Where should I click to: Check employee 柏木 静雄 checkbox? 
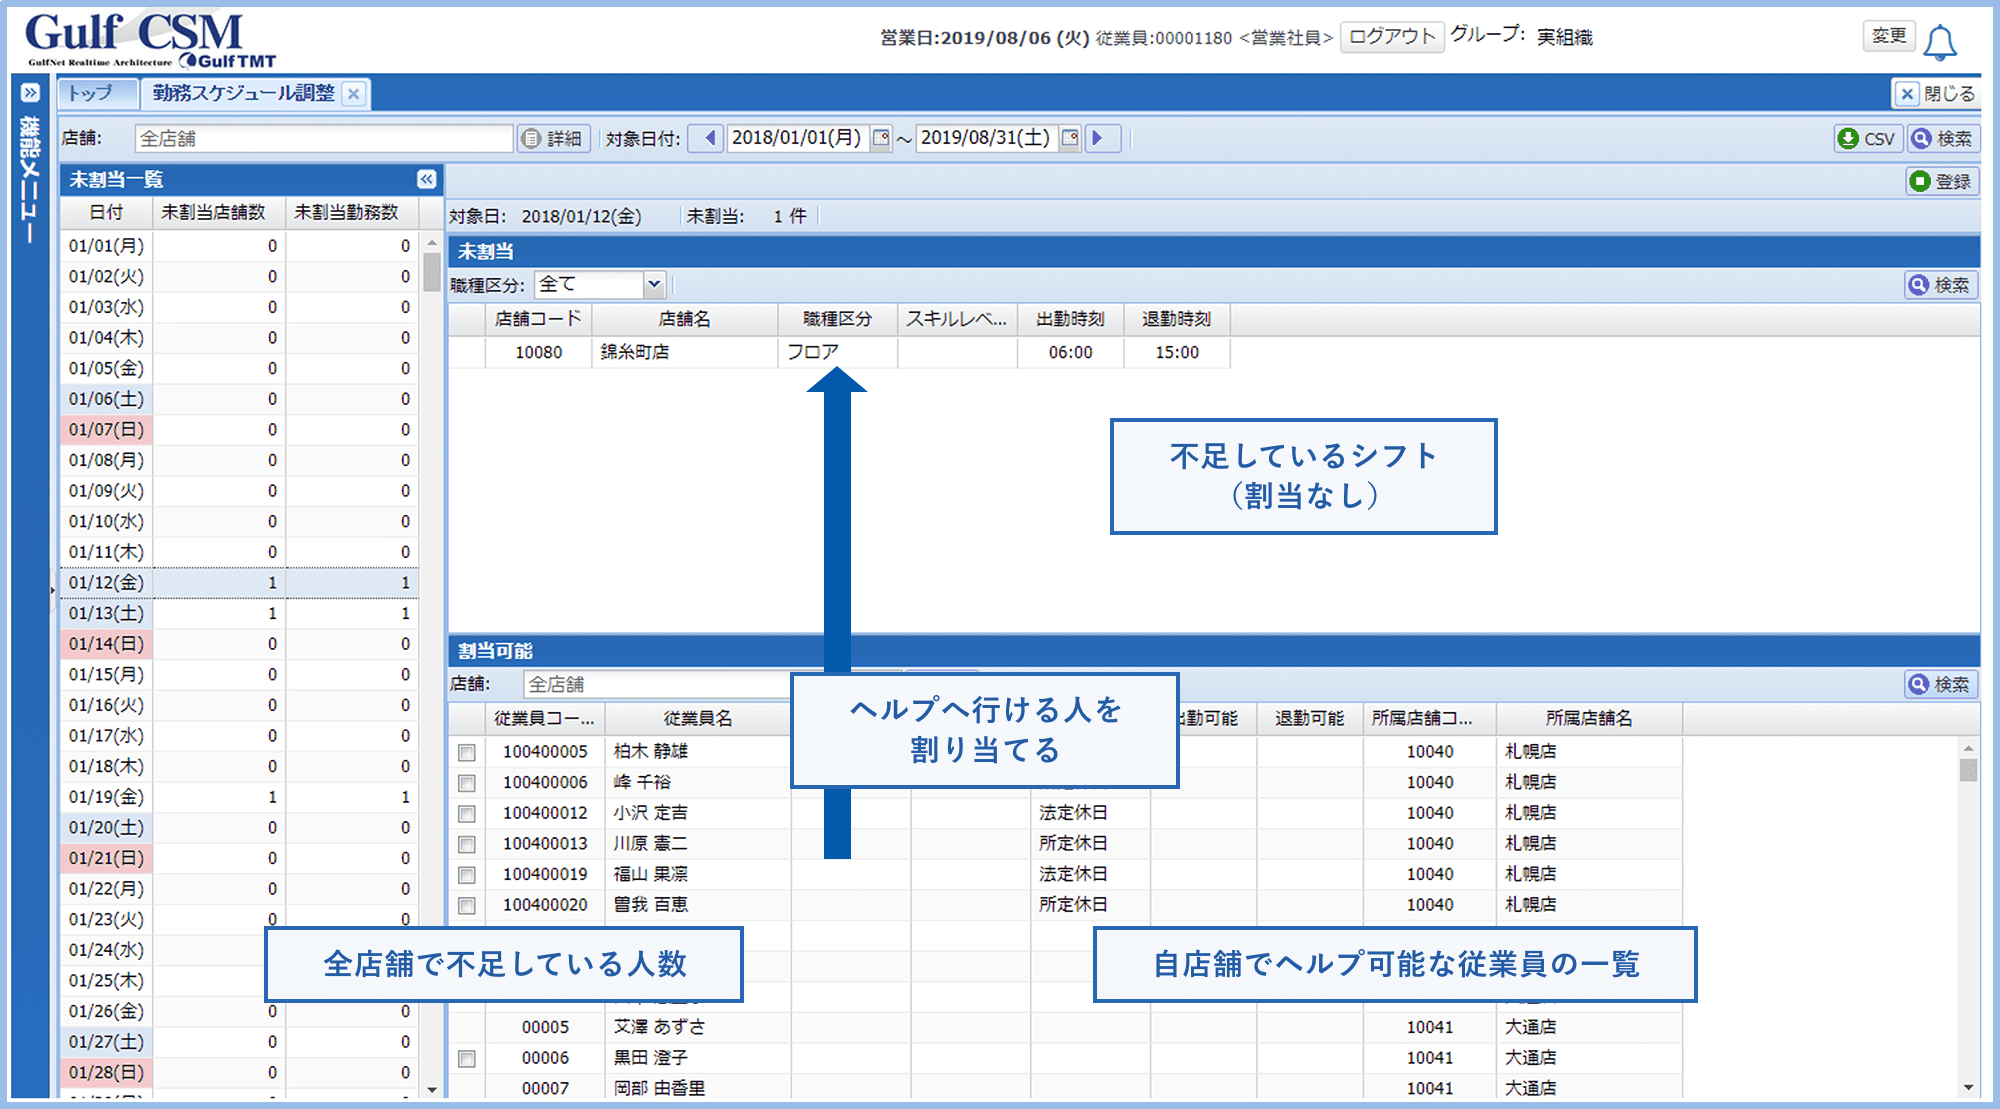coord(467,752)
